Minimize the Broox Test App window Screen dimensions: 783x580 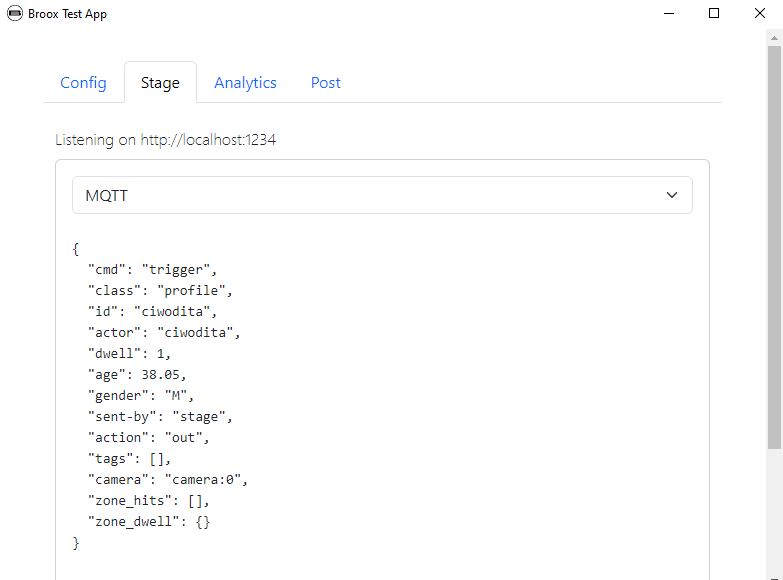pyautogui.click(x=669, y=13)
